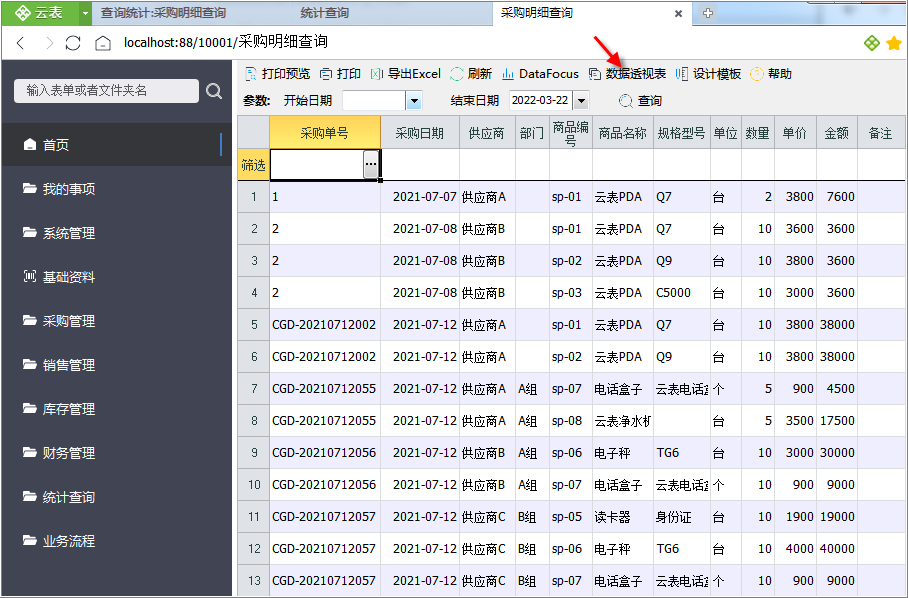
Task: Click the 采购日期 column header
Action: pos(420,133)
